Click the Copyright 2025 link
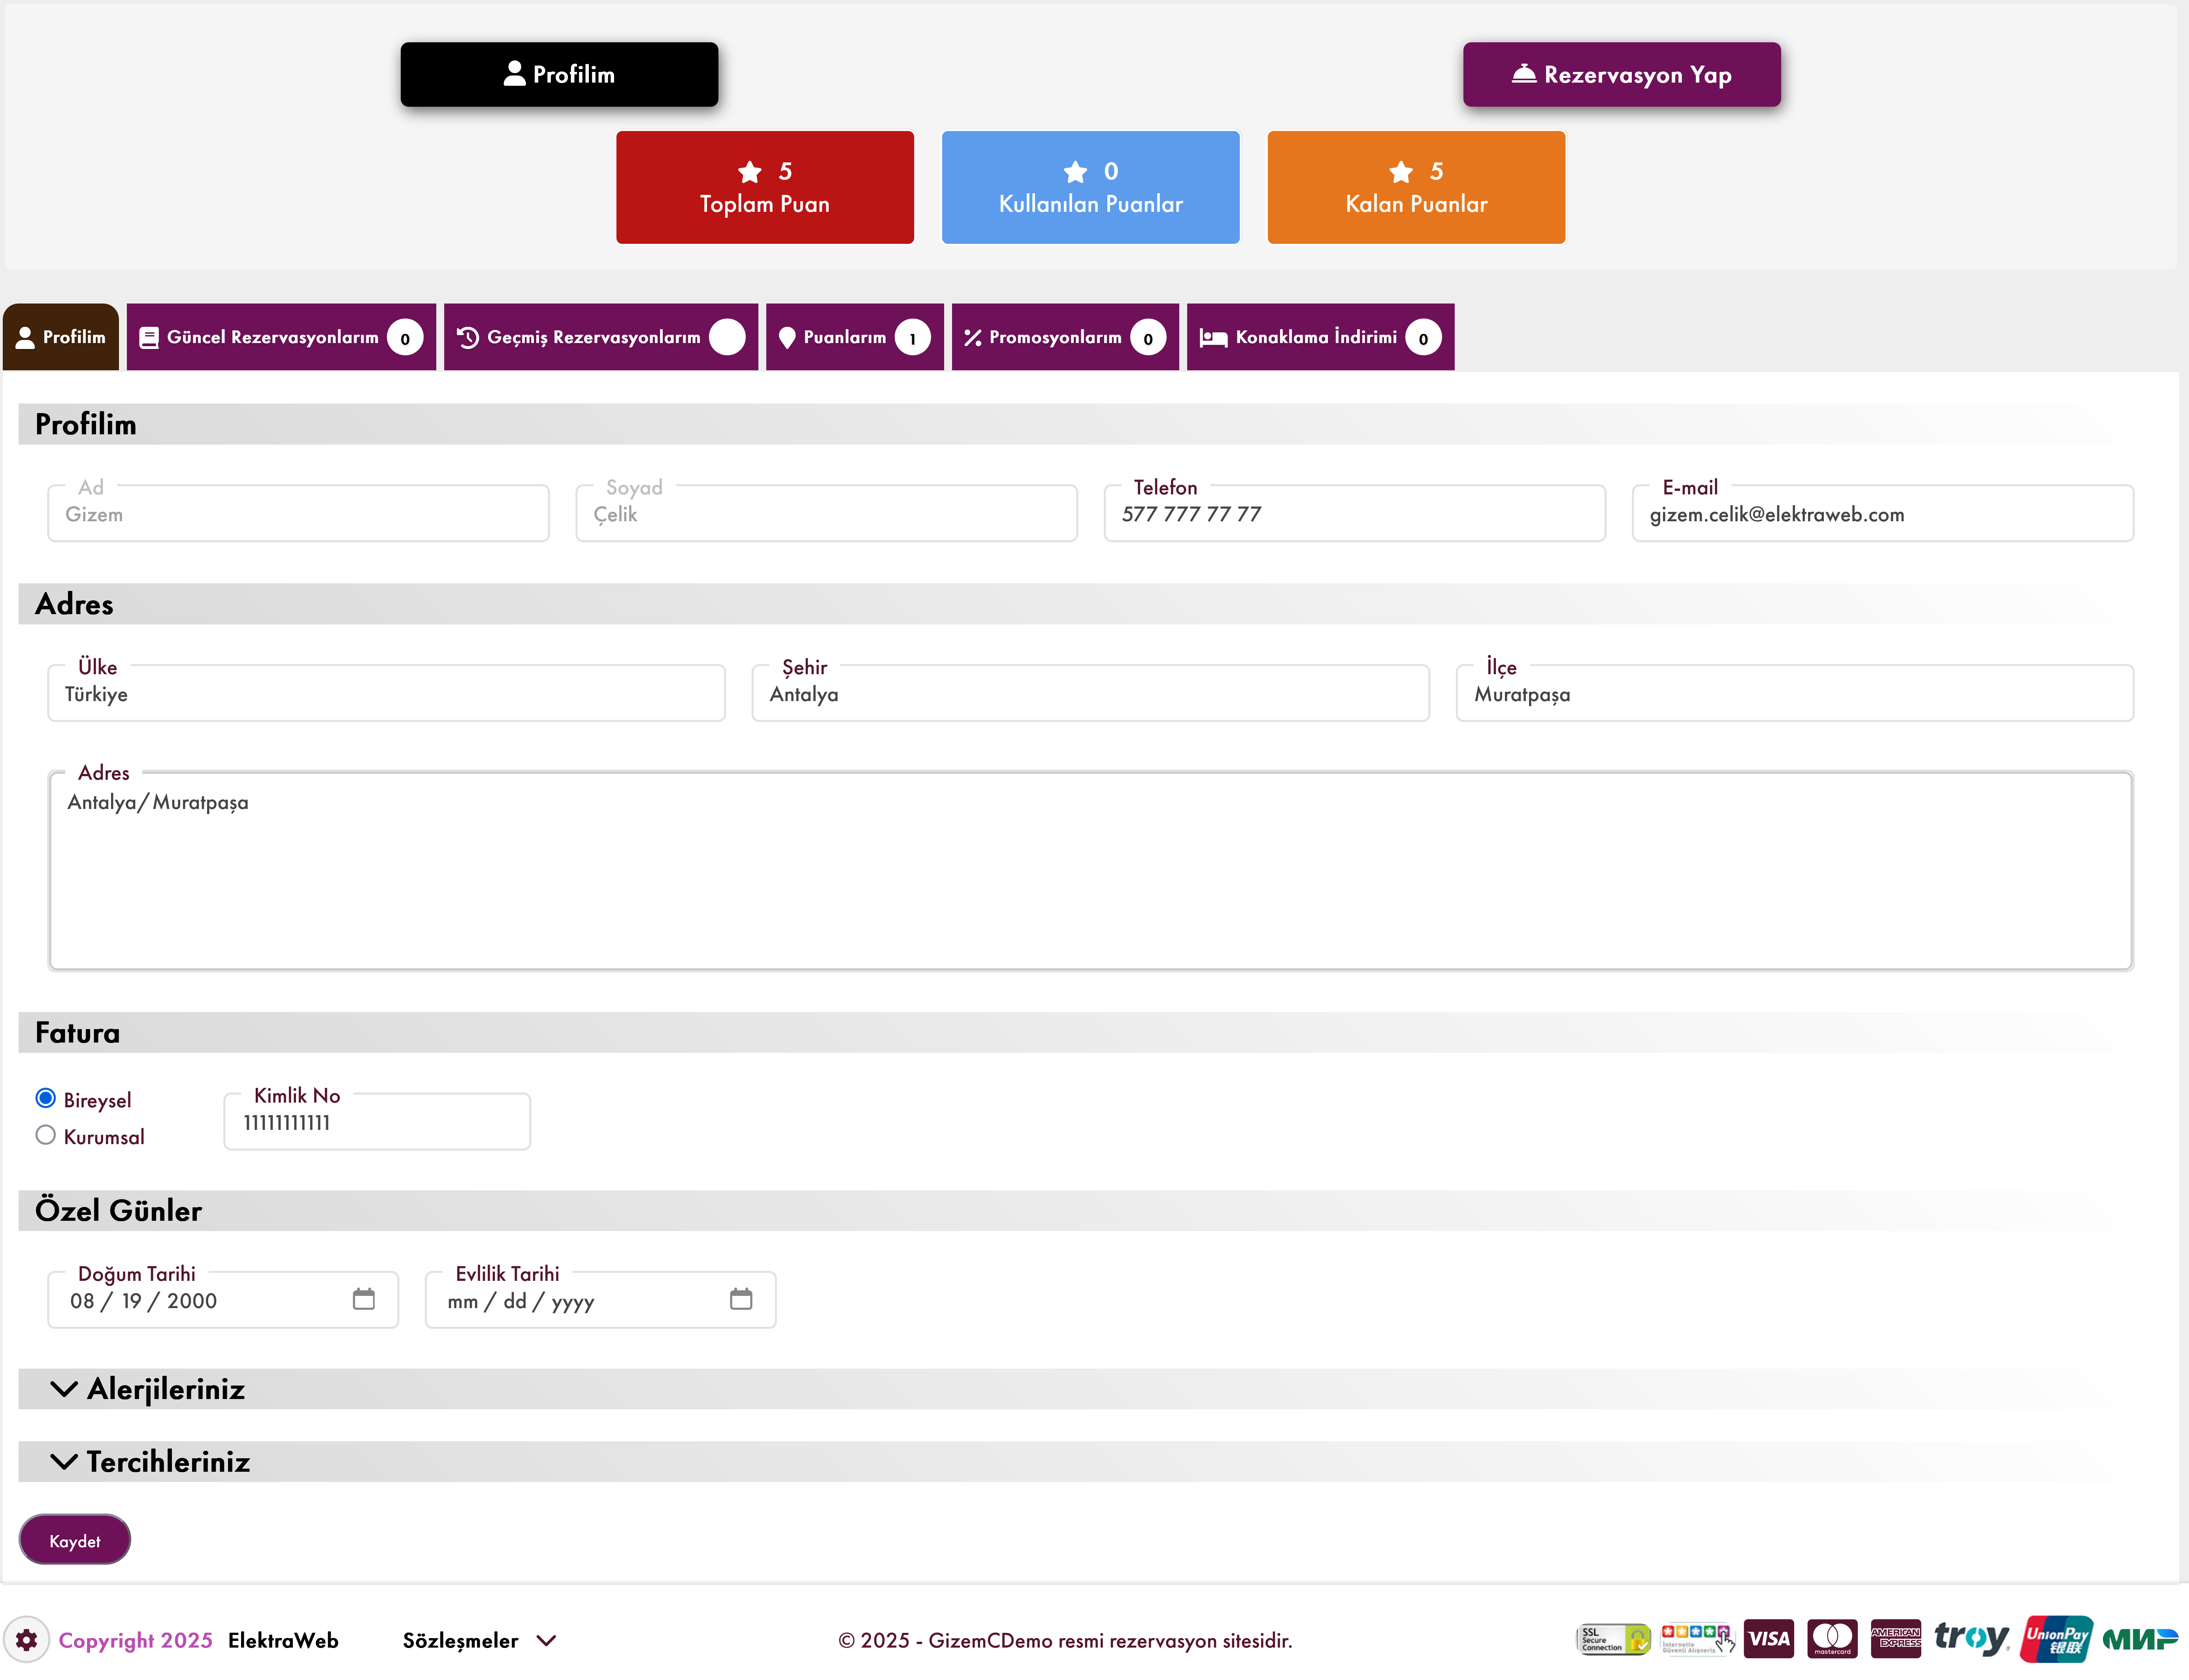The height and width of the screenshot is (1680, 2189). coord(135,1640)
